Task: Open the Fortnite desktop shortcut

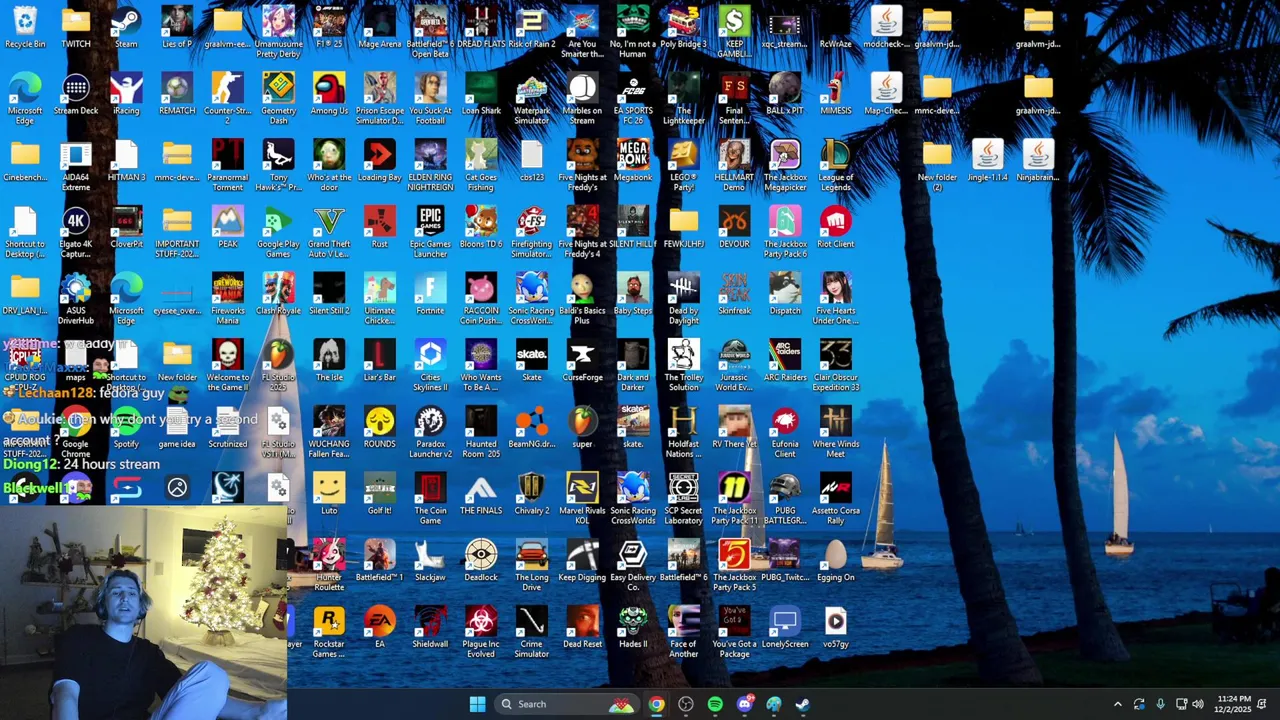Action: point(430,295)
